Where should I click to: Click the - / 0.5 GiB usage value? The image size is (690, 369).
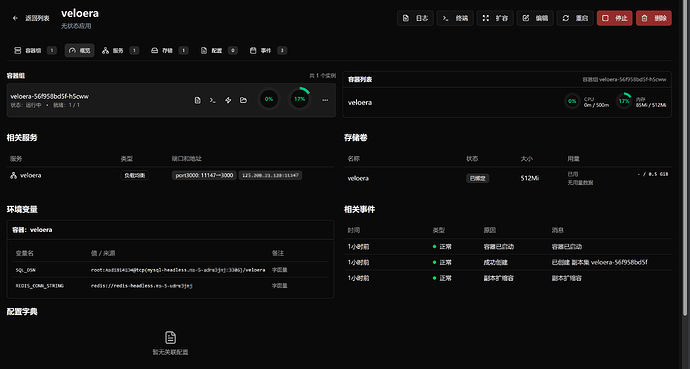653,174
